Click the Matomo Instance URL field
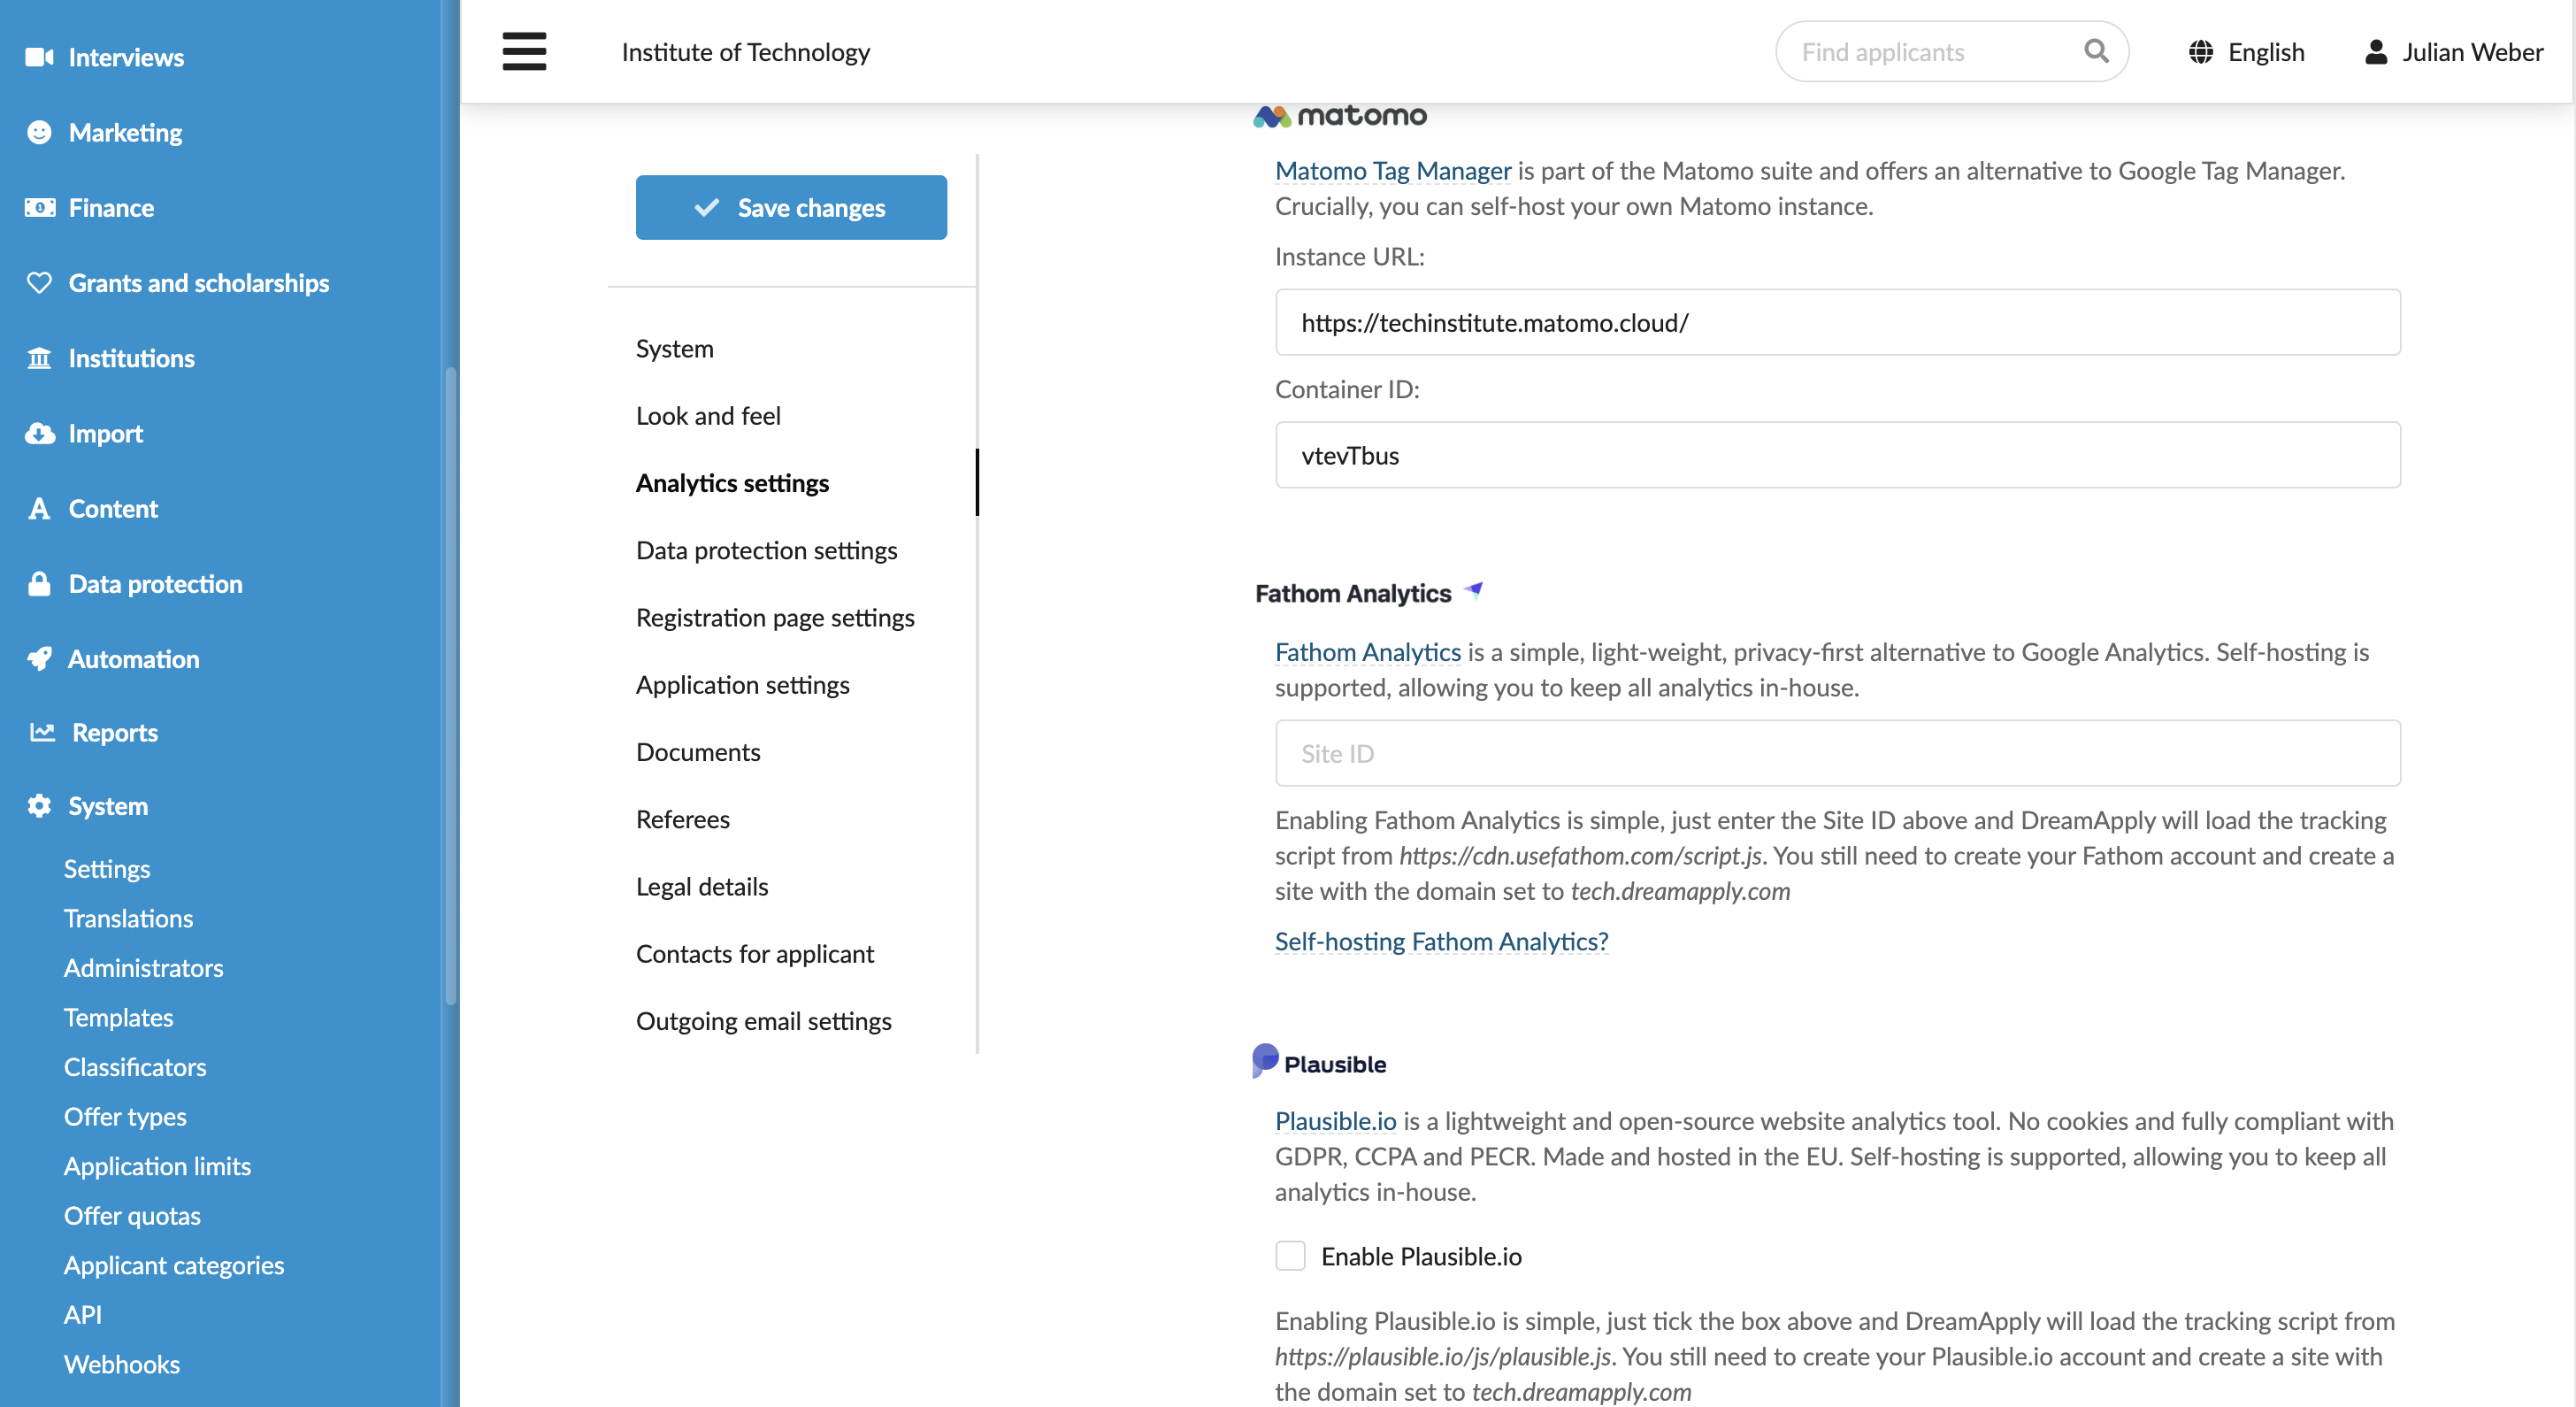 tap(1837, 322)
